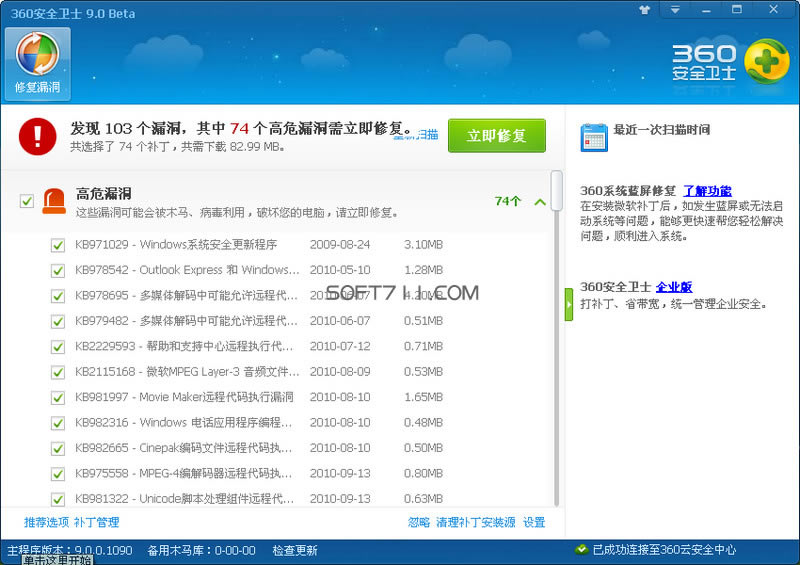Click 检查更新 in the status bar
The width and height of the screenshot is (800, 565).
pyautogui.click(x=295, y=551)
